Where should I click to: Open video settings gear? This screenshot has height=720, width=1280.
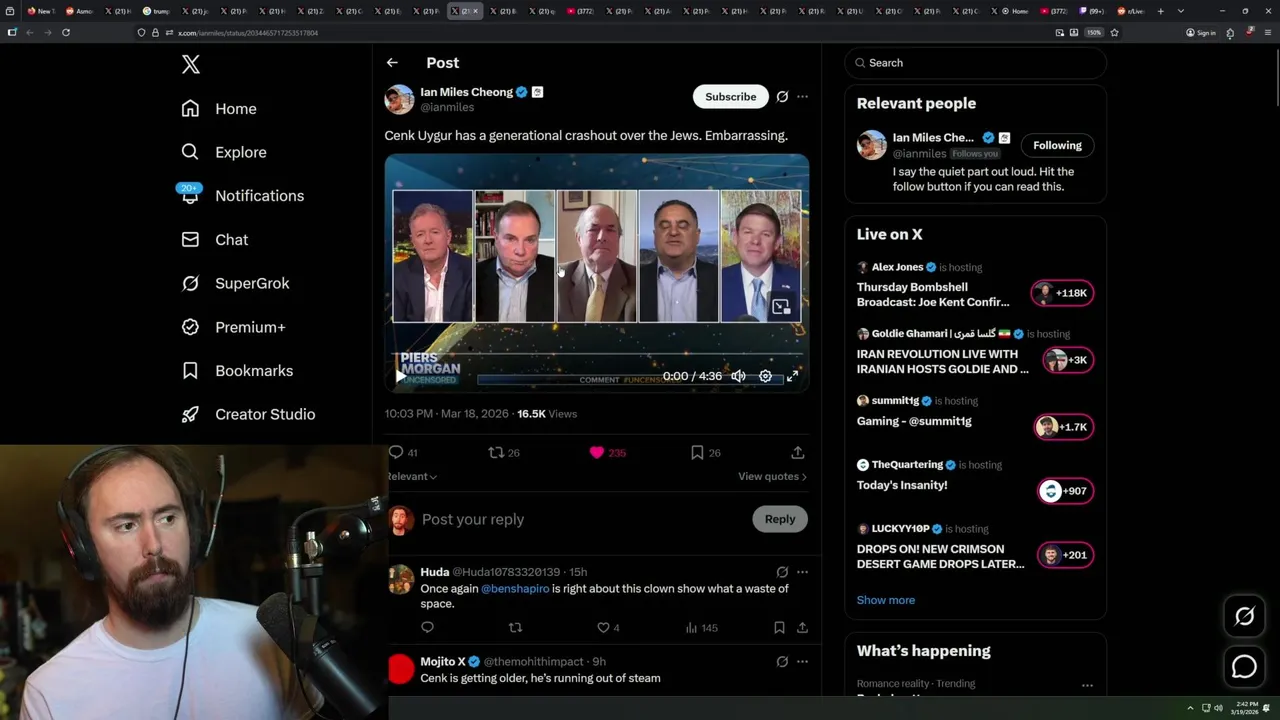coord(765,376)
